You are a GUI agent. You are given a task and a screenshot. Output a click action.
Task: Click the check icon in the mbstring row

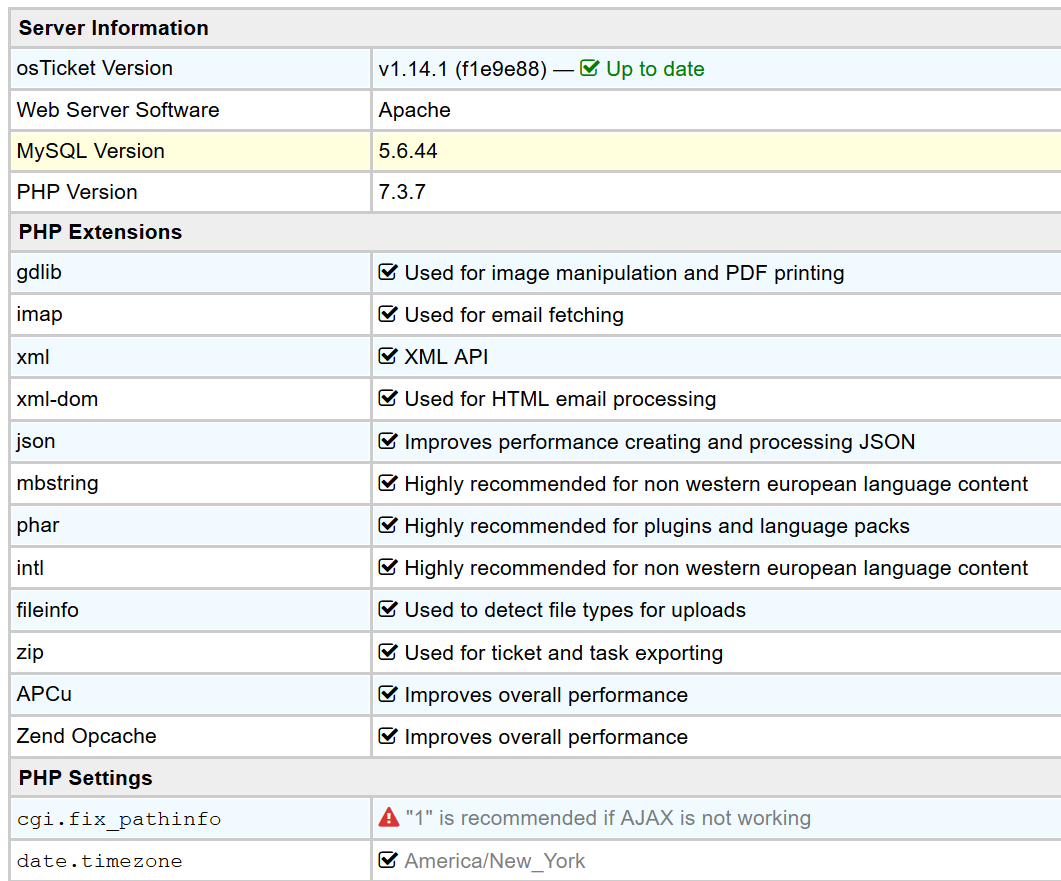[388, 483]
